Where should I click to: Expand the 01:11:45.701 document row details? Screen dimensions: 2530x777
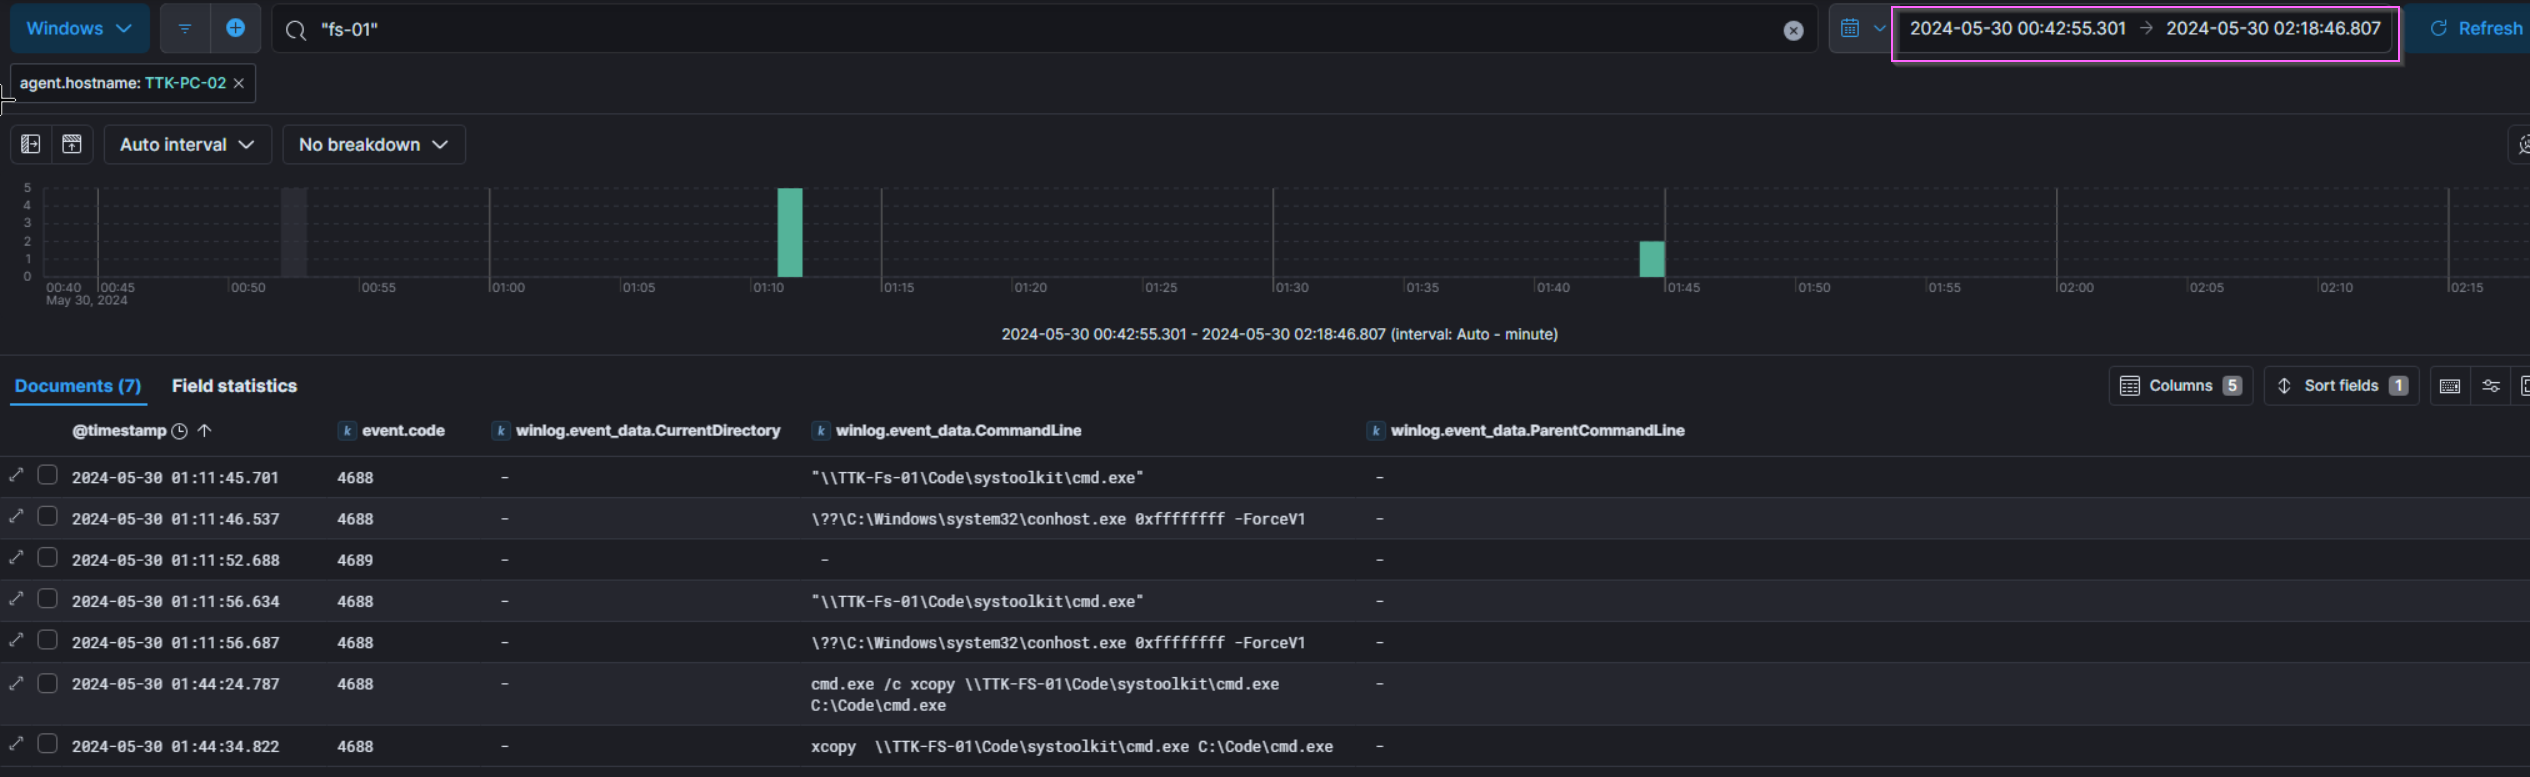(x=16, y=475)
